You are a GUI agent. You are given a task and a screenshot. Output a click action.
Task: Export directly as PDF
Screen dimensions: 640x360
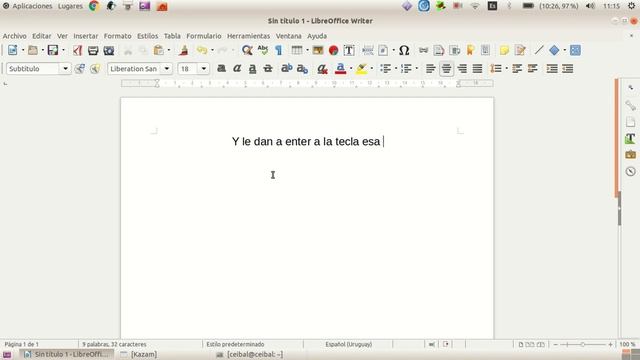[x=78, y=50]
